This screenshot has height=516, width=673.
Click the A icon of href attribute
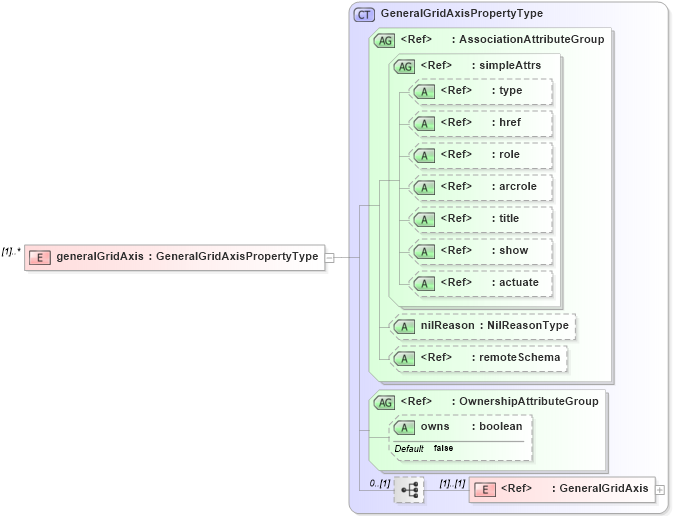[x=424, y=124]
